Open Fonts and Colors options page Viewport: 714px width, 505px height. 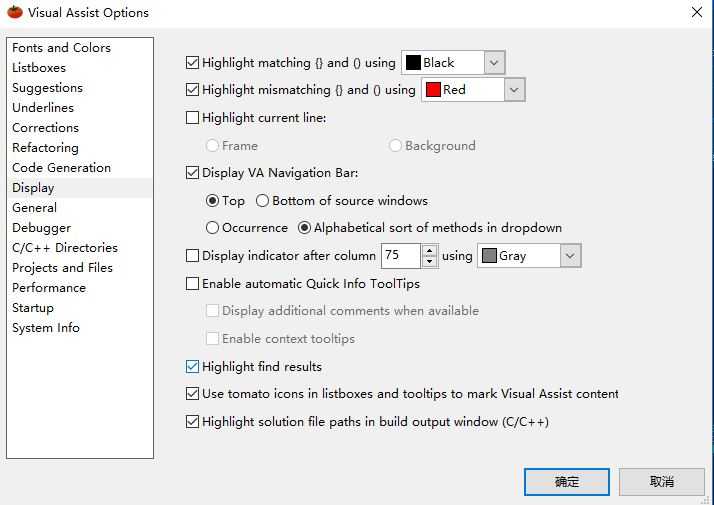click(61, 48)
